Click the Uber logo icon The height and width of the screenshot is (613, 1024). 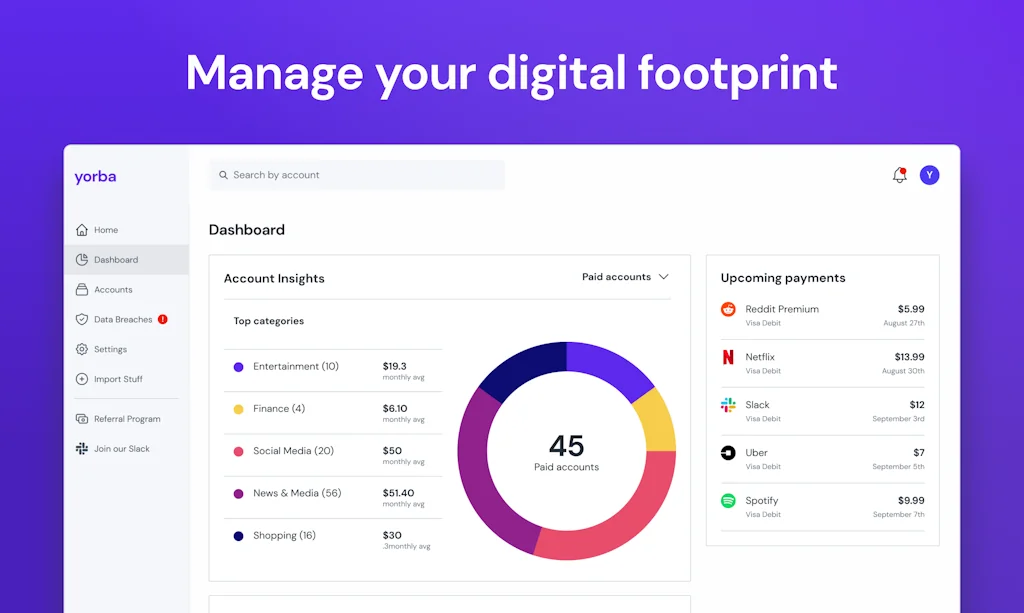pyautogui.click(x=728, y=453)
